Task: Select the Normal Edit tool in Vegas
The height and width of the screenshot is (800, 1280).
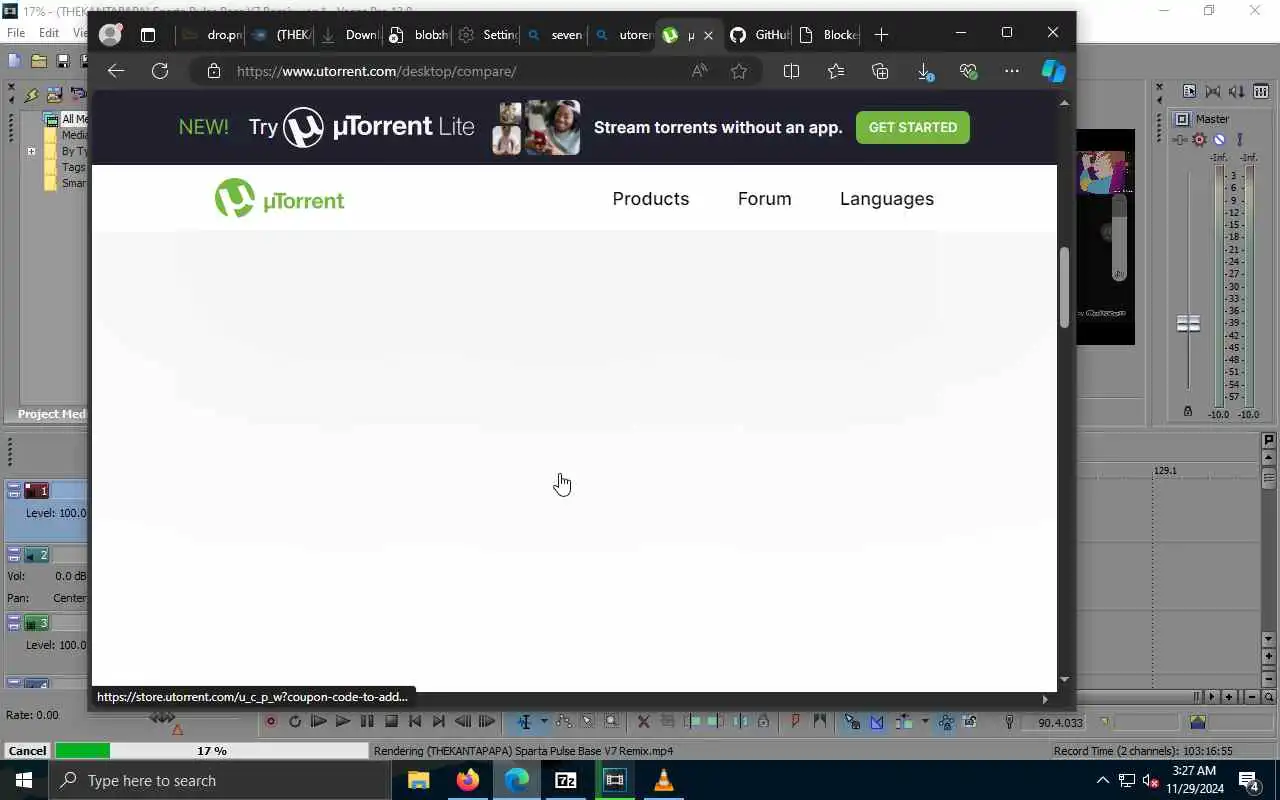Action: (524, 721)
